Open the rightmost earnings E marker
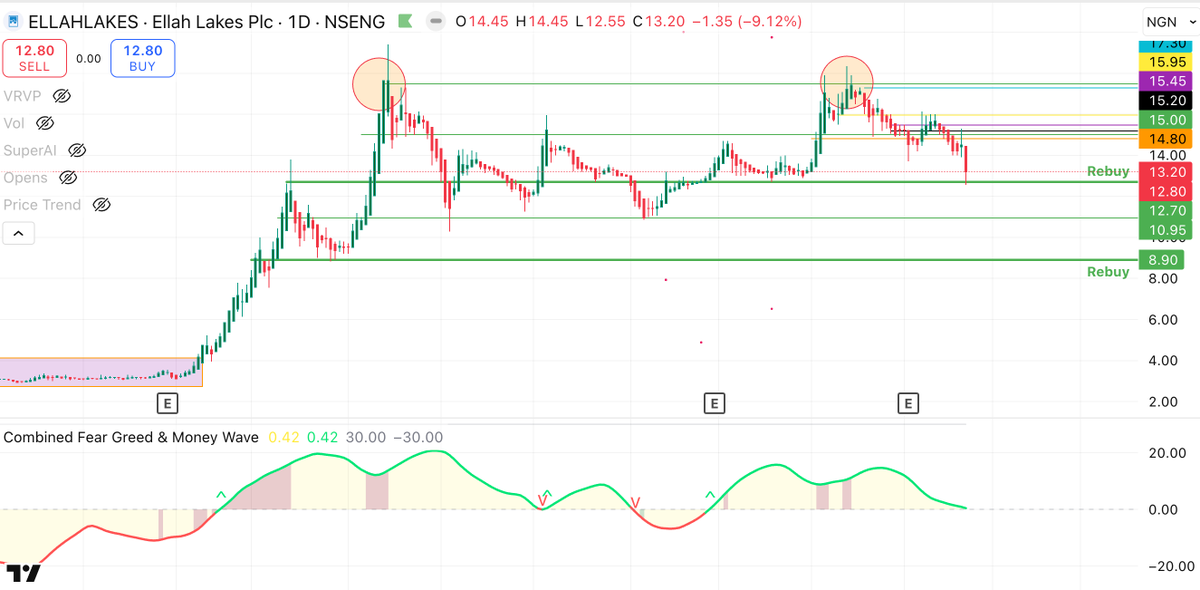 (908, 403)
